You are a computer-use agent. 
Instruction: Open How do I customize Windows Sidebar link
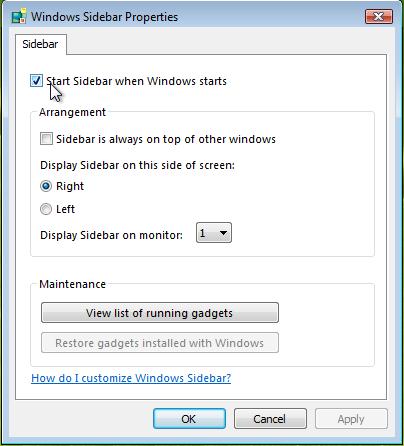tap(131, 378)
